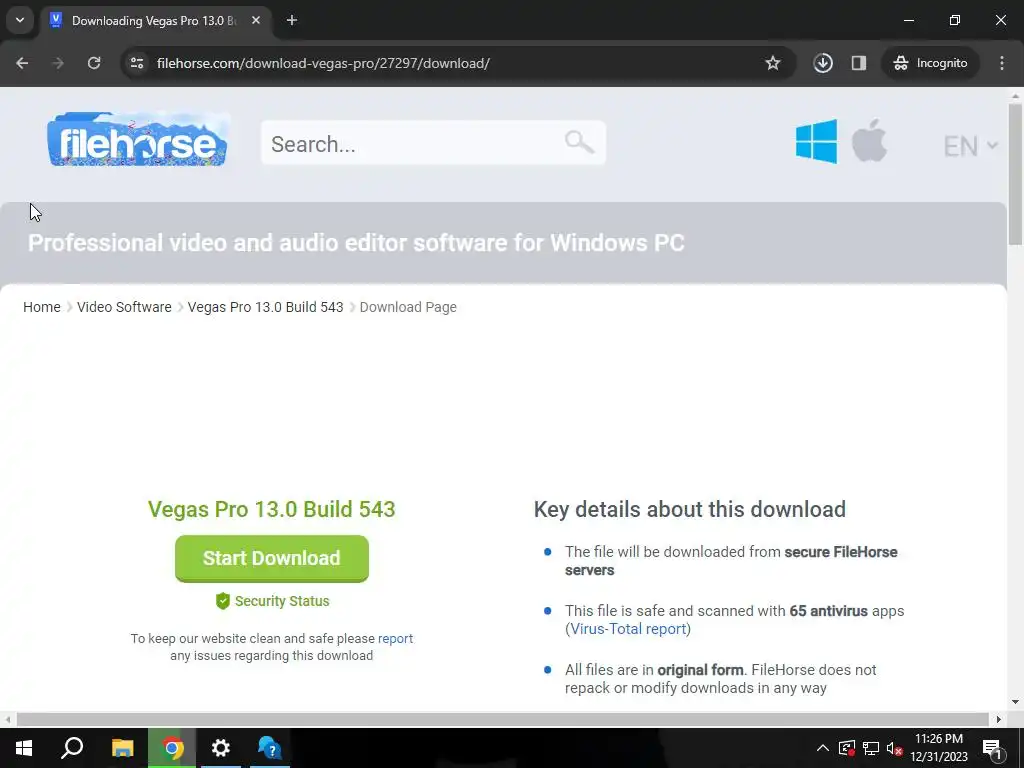Image resolution: width=1024 pixels, height=768 pixels.
Task: Open the EN language dropdown
Action: click(970, 146)
